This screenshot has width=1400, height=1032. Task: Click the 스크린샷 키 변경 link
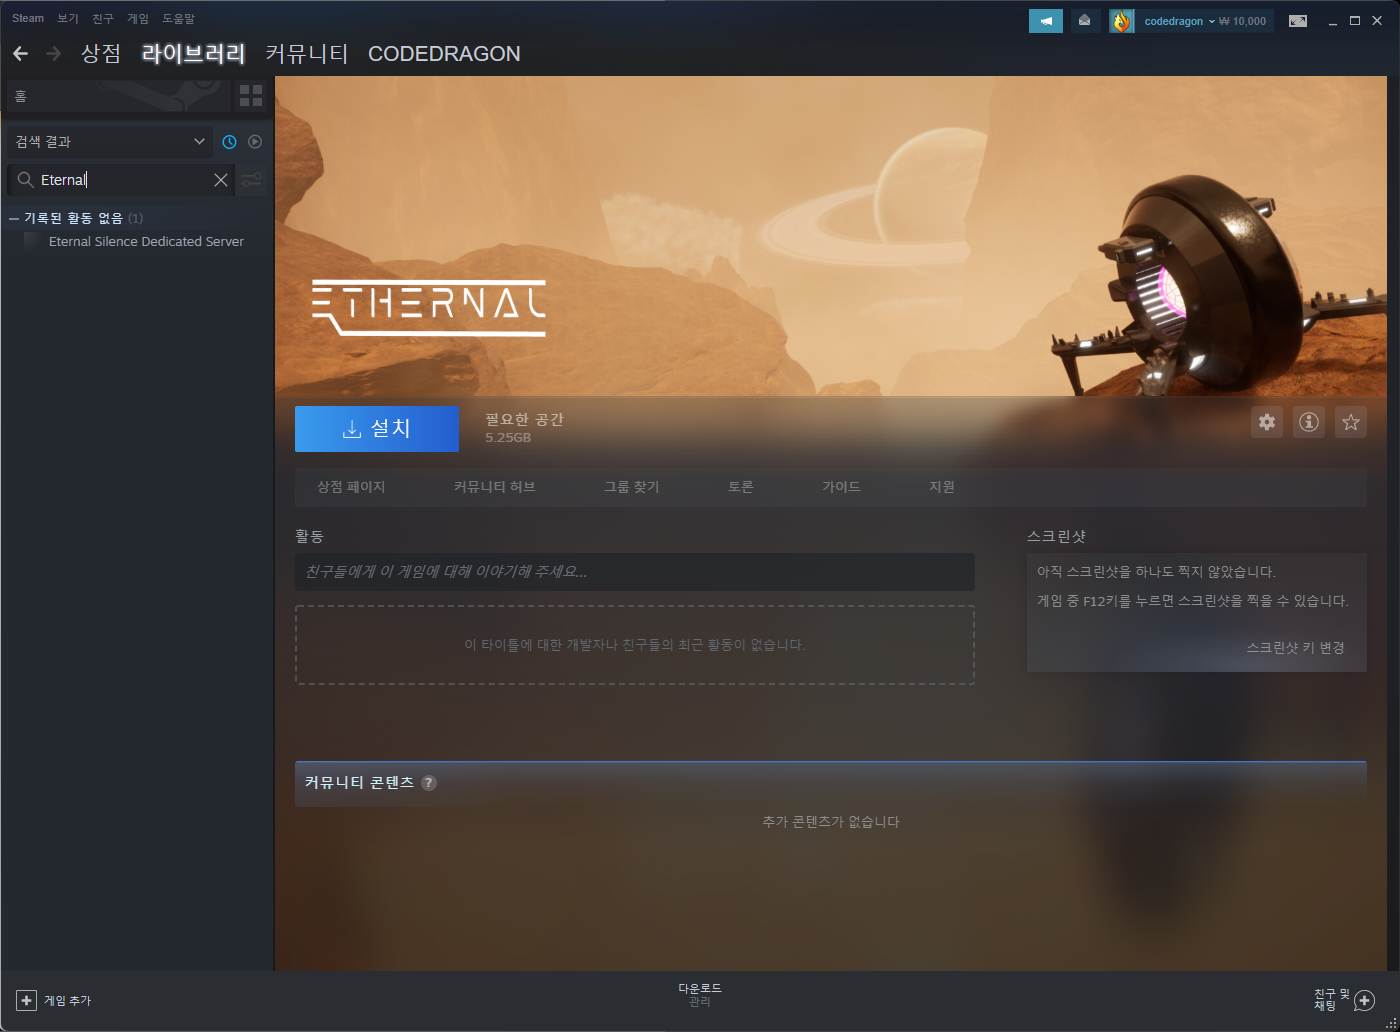pyautogui.click(x=1295, y=648)
